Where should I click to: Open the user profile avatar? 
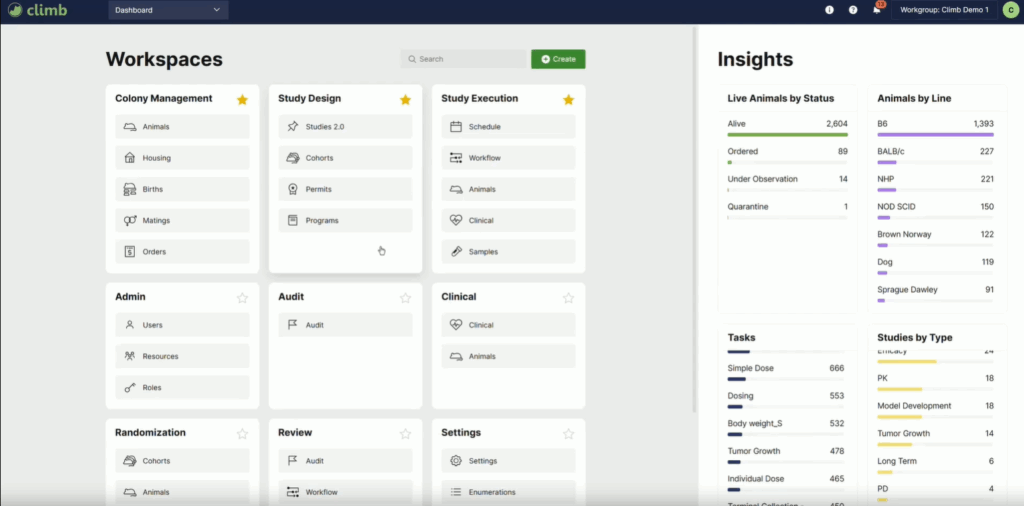pyautogui.click(x=1010, y=10)
